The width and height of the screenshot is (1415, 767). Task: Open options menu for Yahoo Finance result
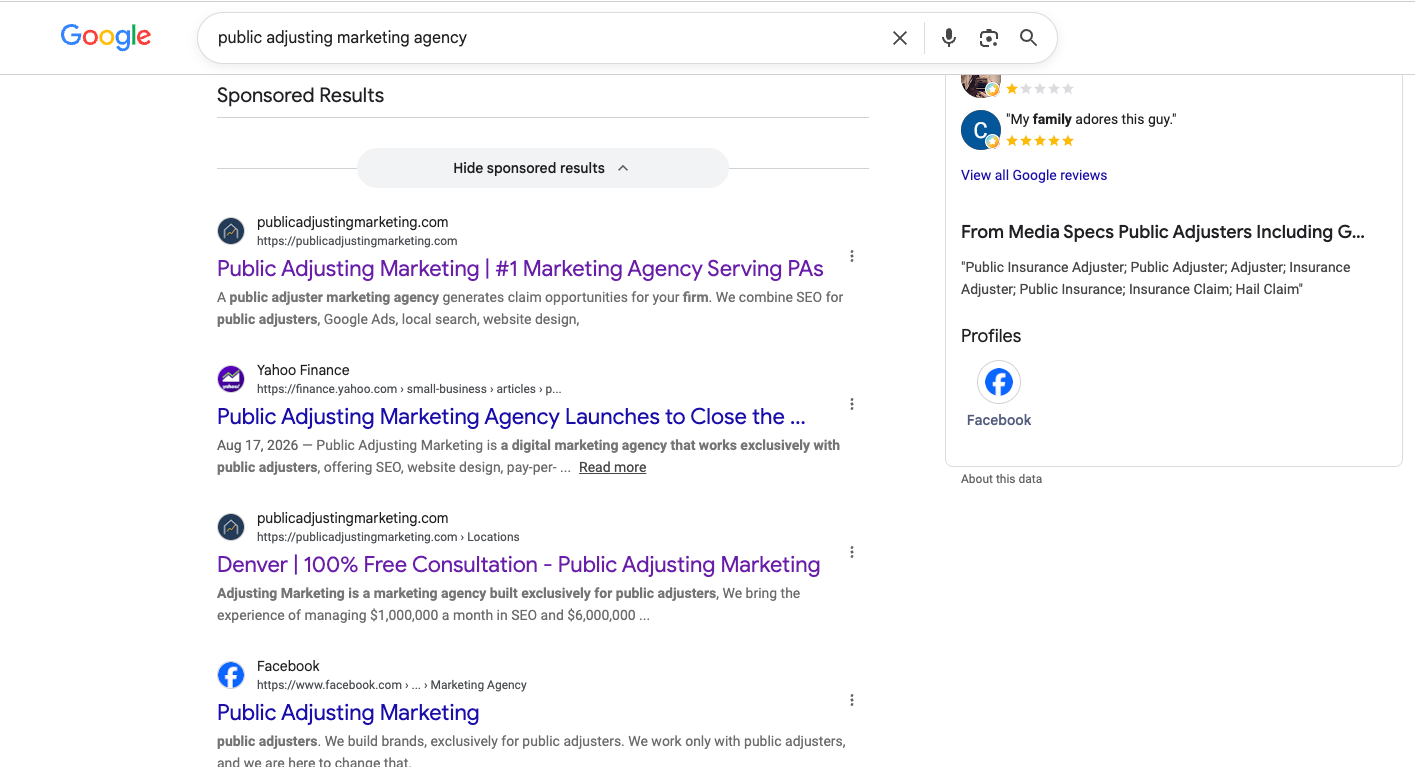click(852, 404)
